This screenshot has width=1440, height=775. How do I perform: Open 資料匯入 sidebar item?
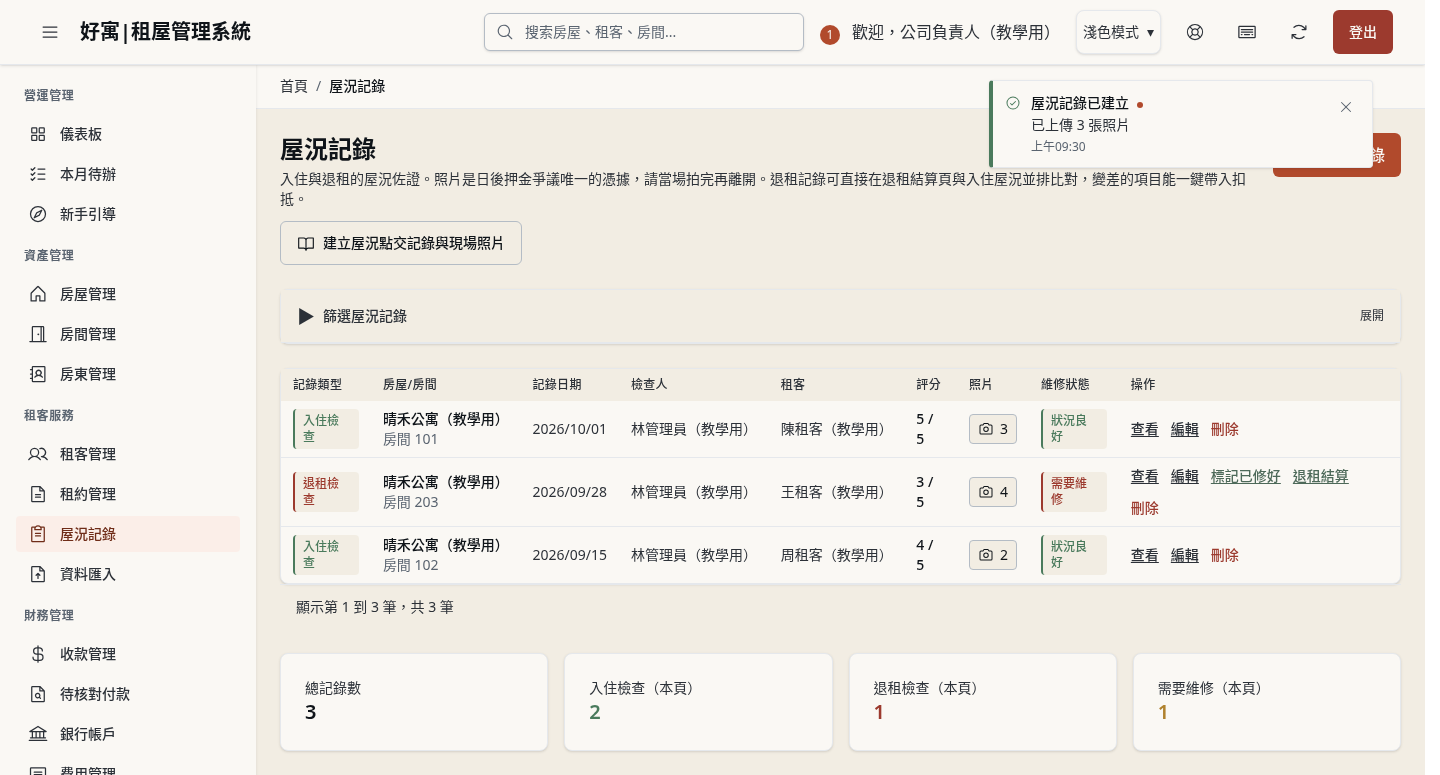(x=128, y=574)
